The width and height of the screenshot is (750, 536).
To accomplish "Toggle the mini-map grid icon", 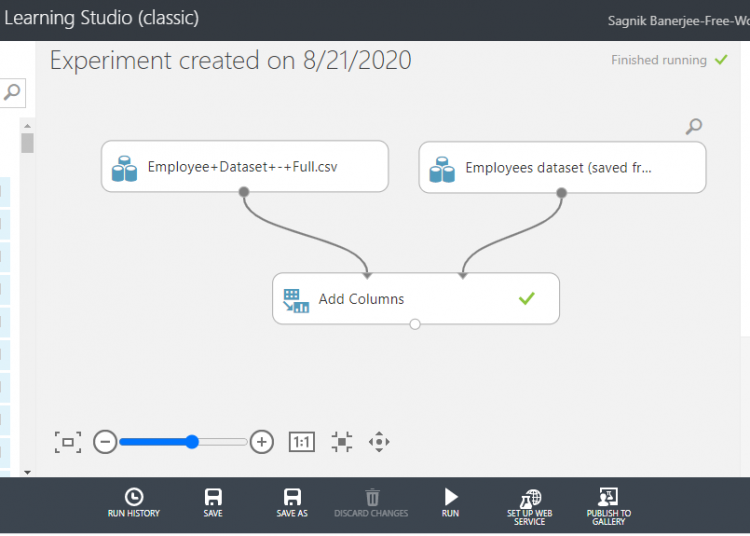I will 342,442.
